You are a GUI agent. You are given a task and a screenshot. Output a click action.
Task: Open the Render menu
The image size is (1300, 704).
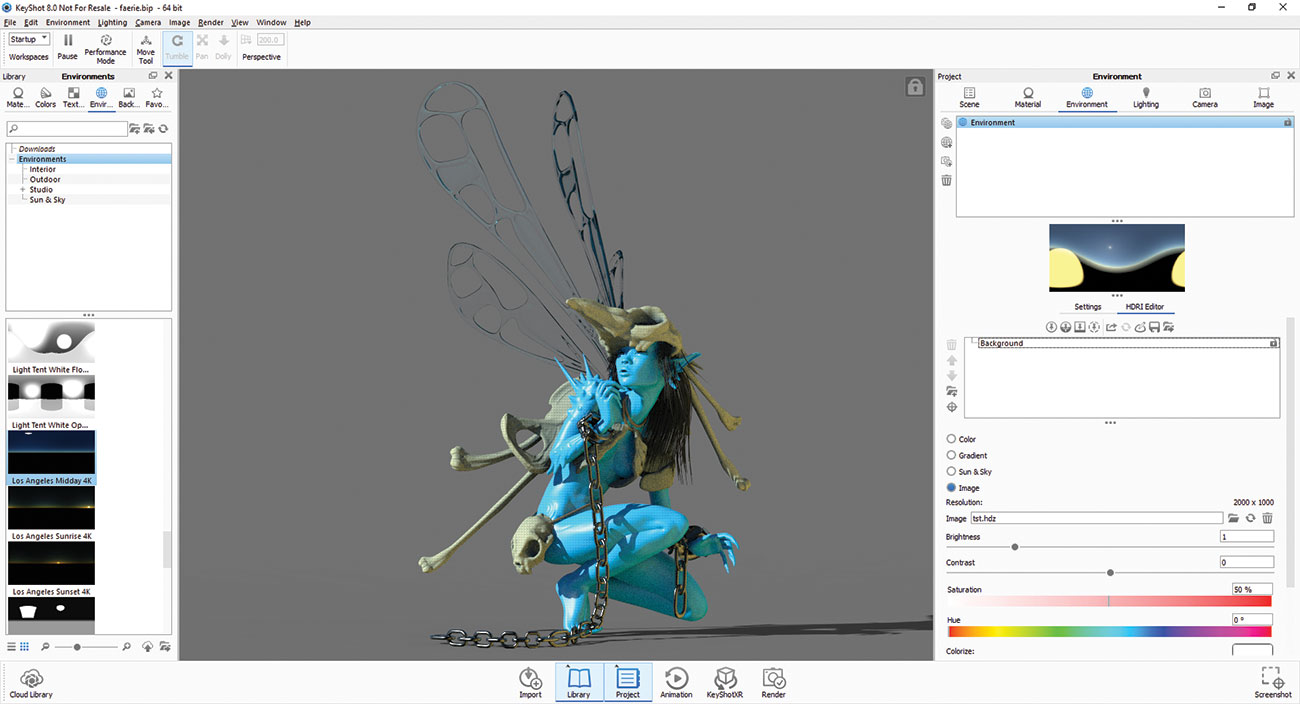pos(211,22)
